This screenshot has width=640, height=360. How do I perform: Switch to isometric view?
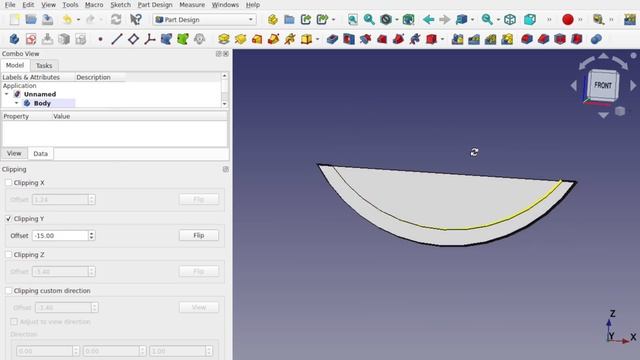click(510, 20)
